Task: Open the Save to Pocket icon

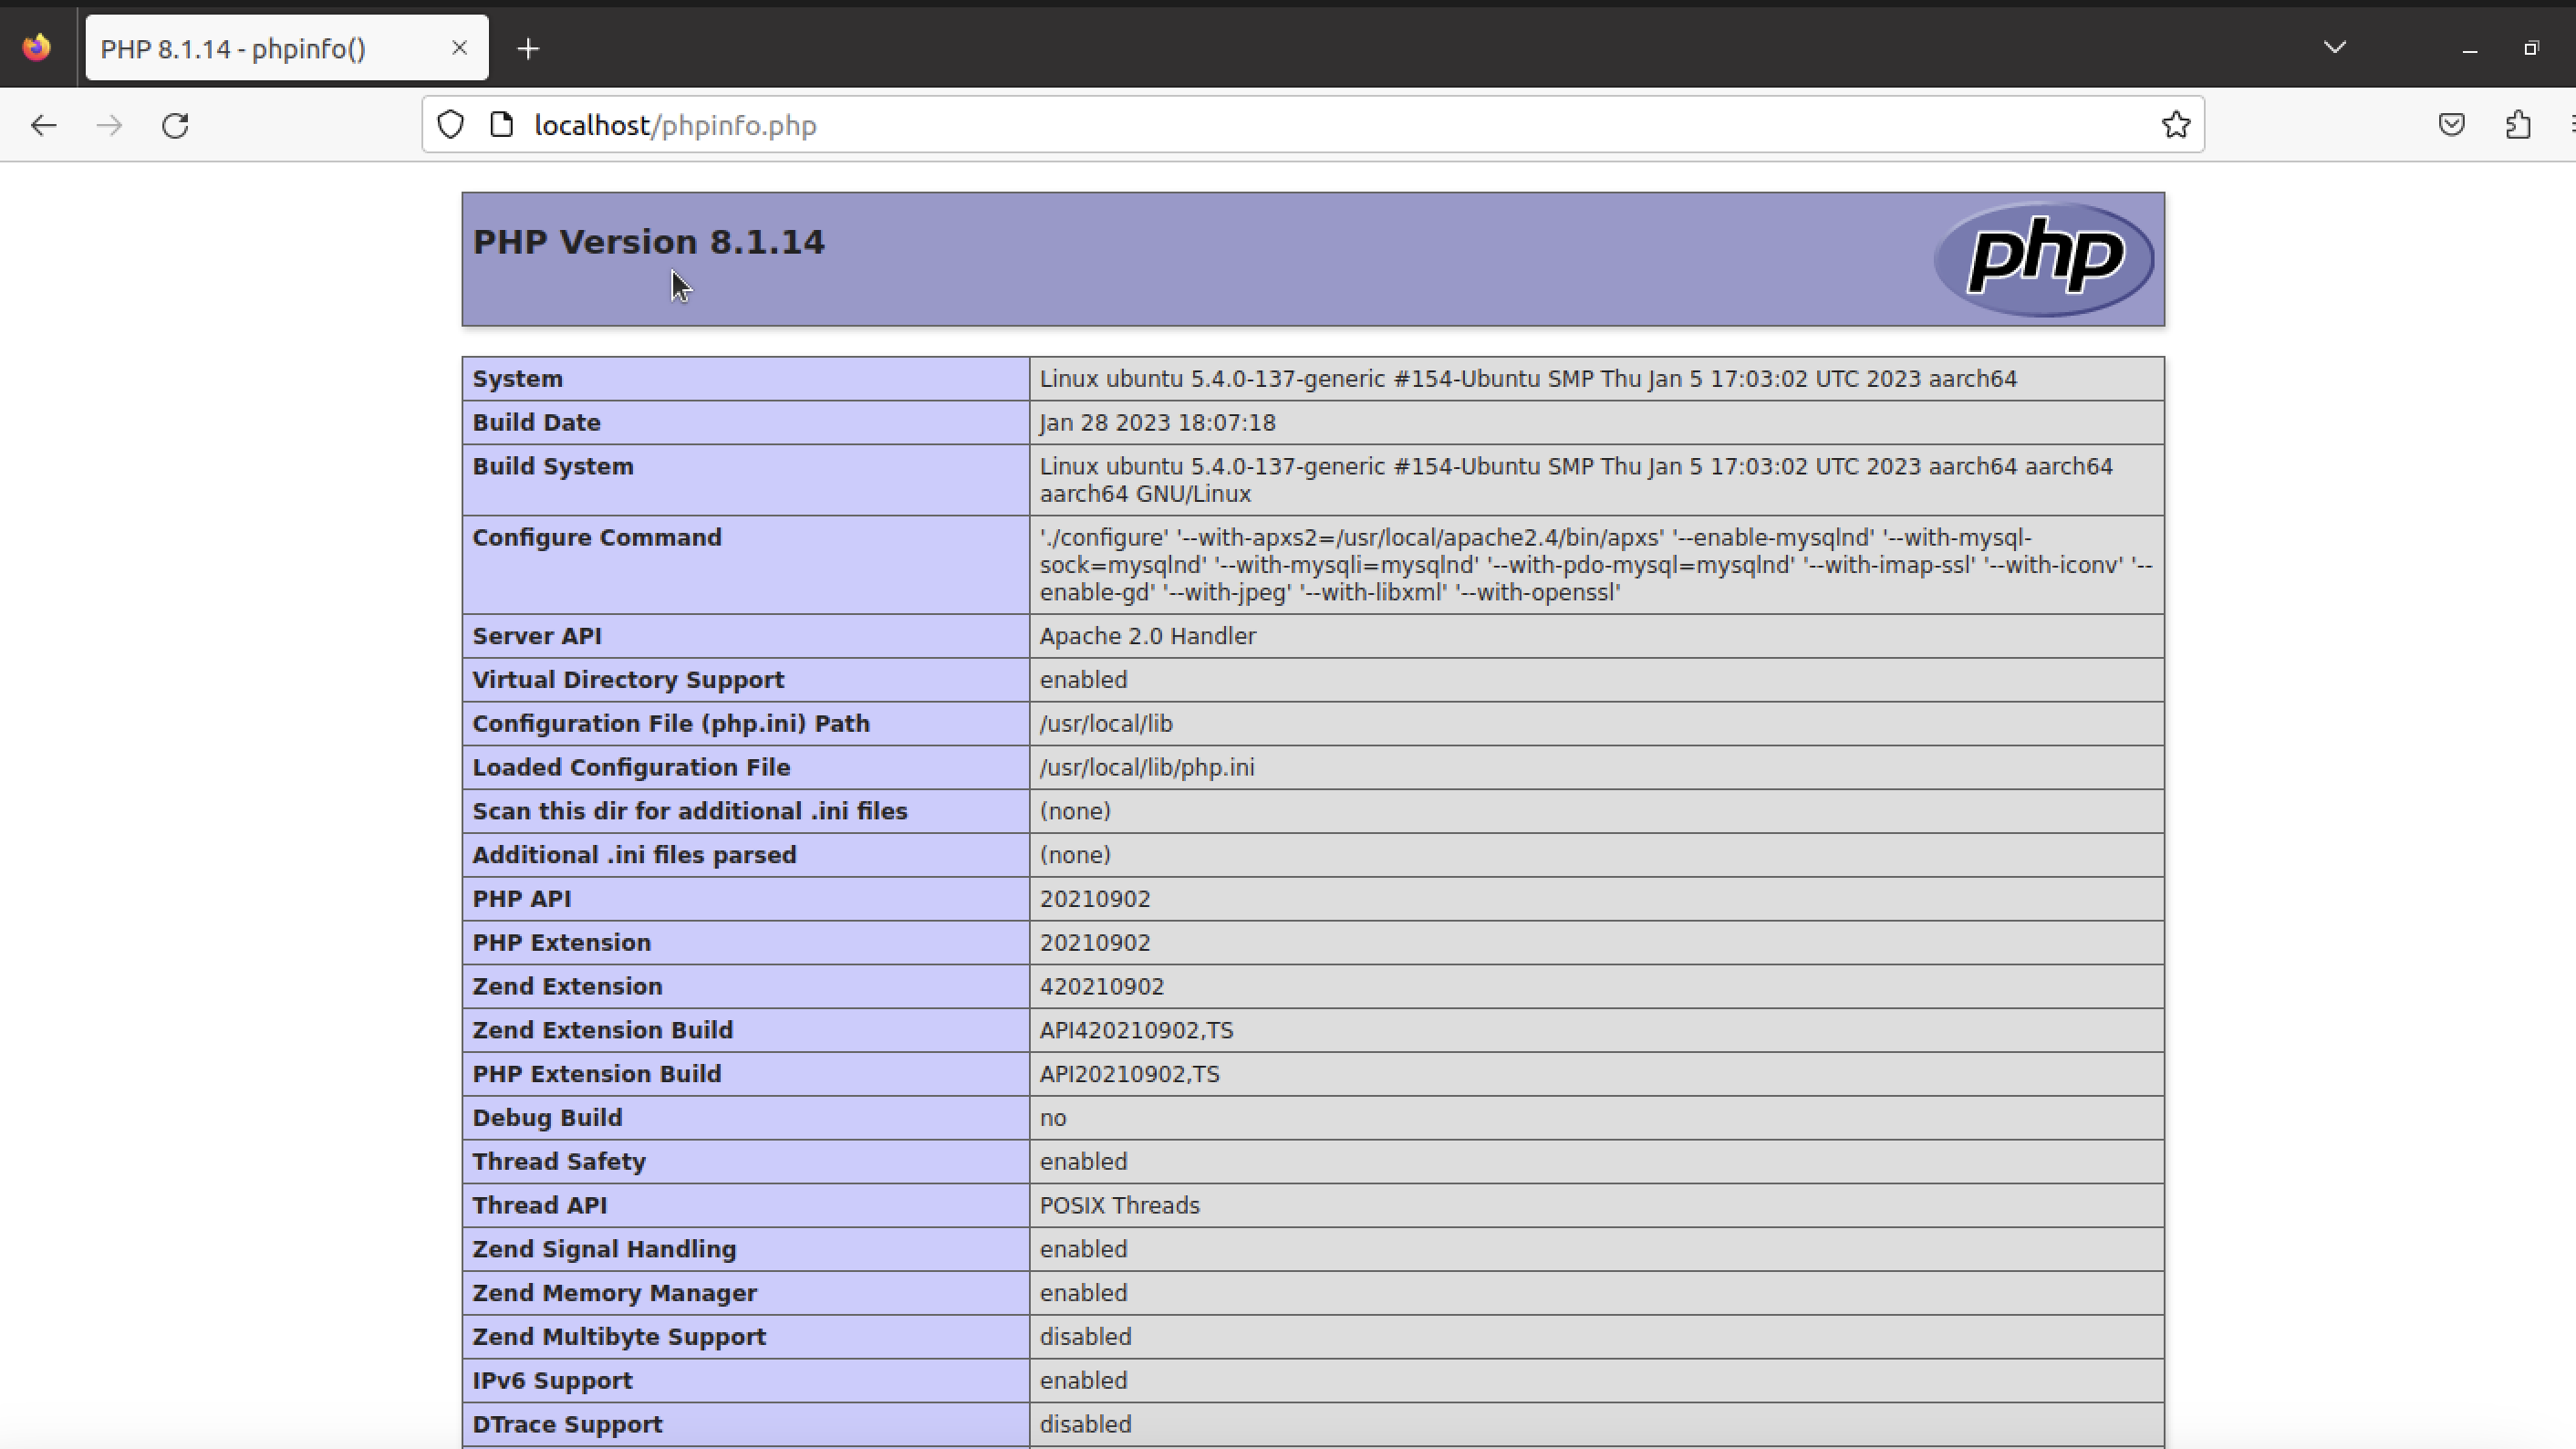Action: [x=2451, y=125]
